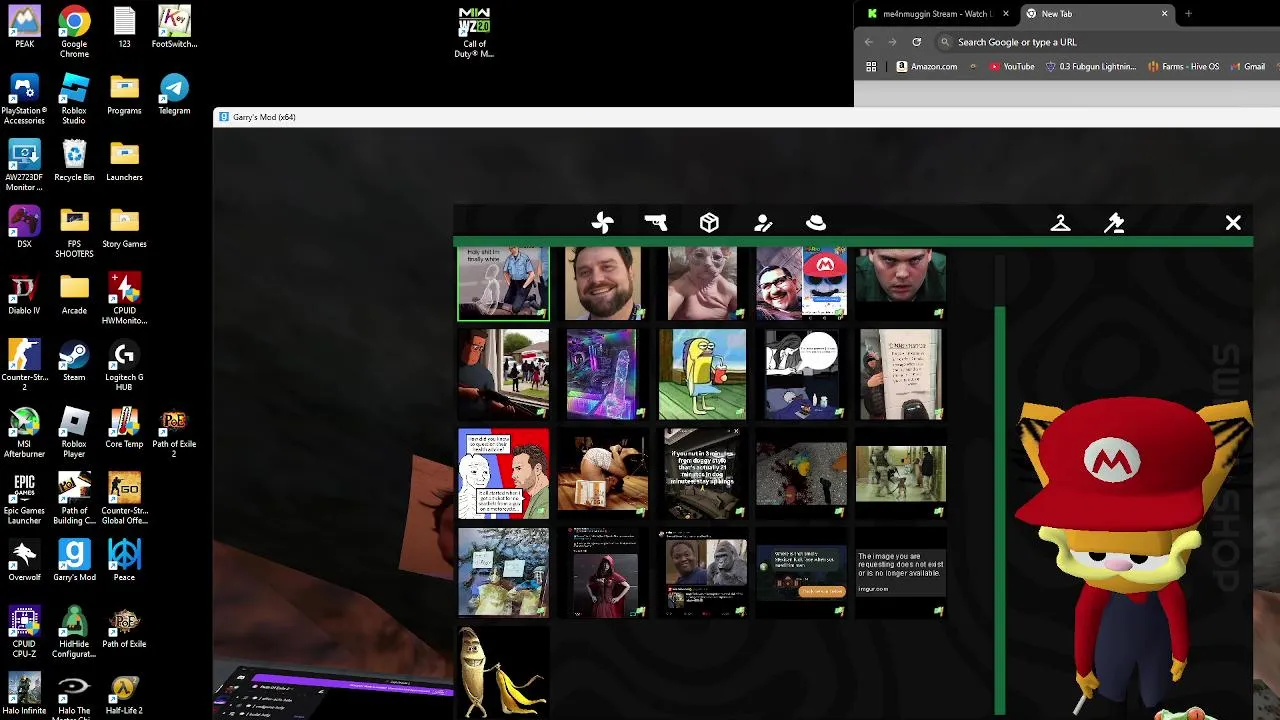Close the me4nmuggin Stream Chrome tab
Viewport: 1280px width, 720px height.
(x=1005, y=14)
